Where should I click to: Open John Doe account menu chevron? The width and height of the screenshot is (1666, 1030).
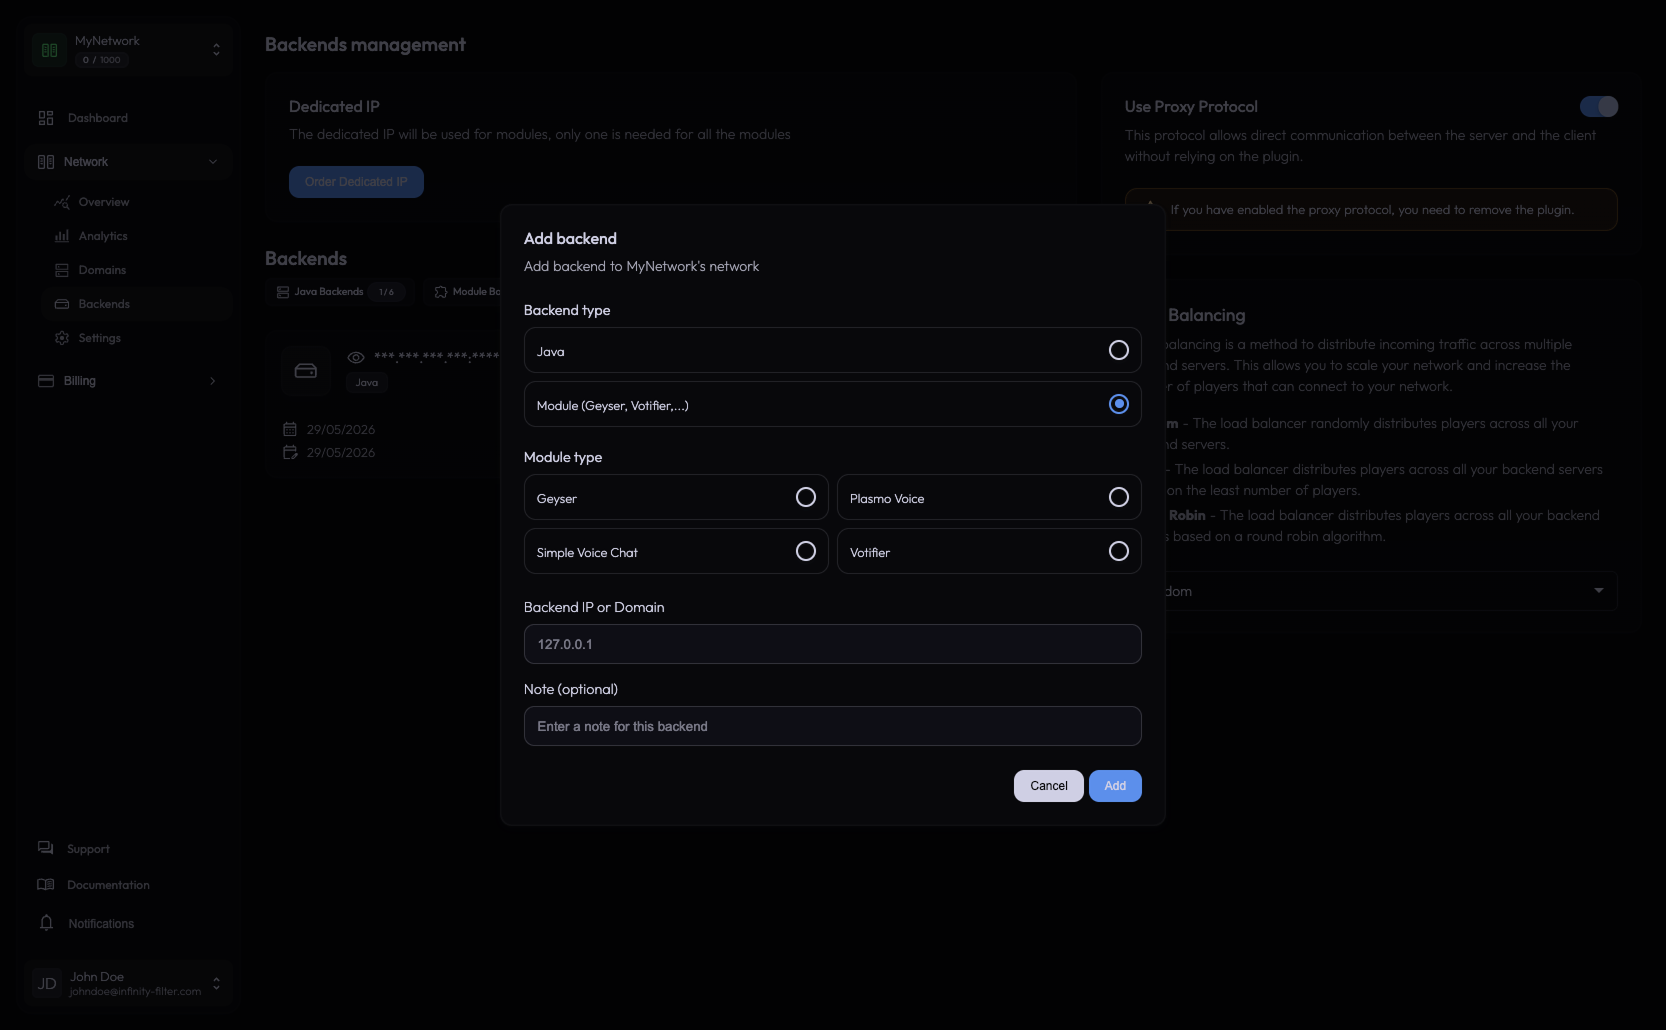216,984
